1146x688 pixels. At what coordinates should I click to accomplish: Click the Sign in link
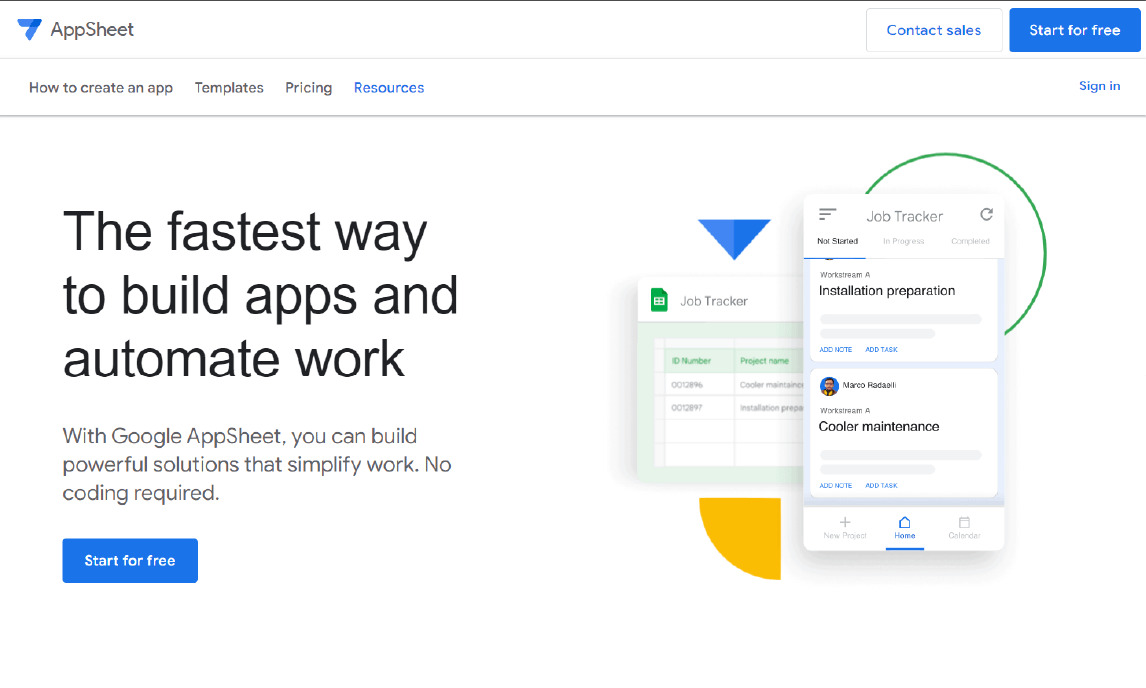tap(1099, 86)
